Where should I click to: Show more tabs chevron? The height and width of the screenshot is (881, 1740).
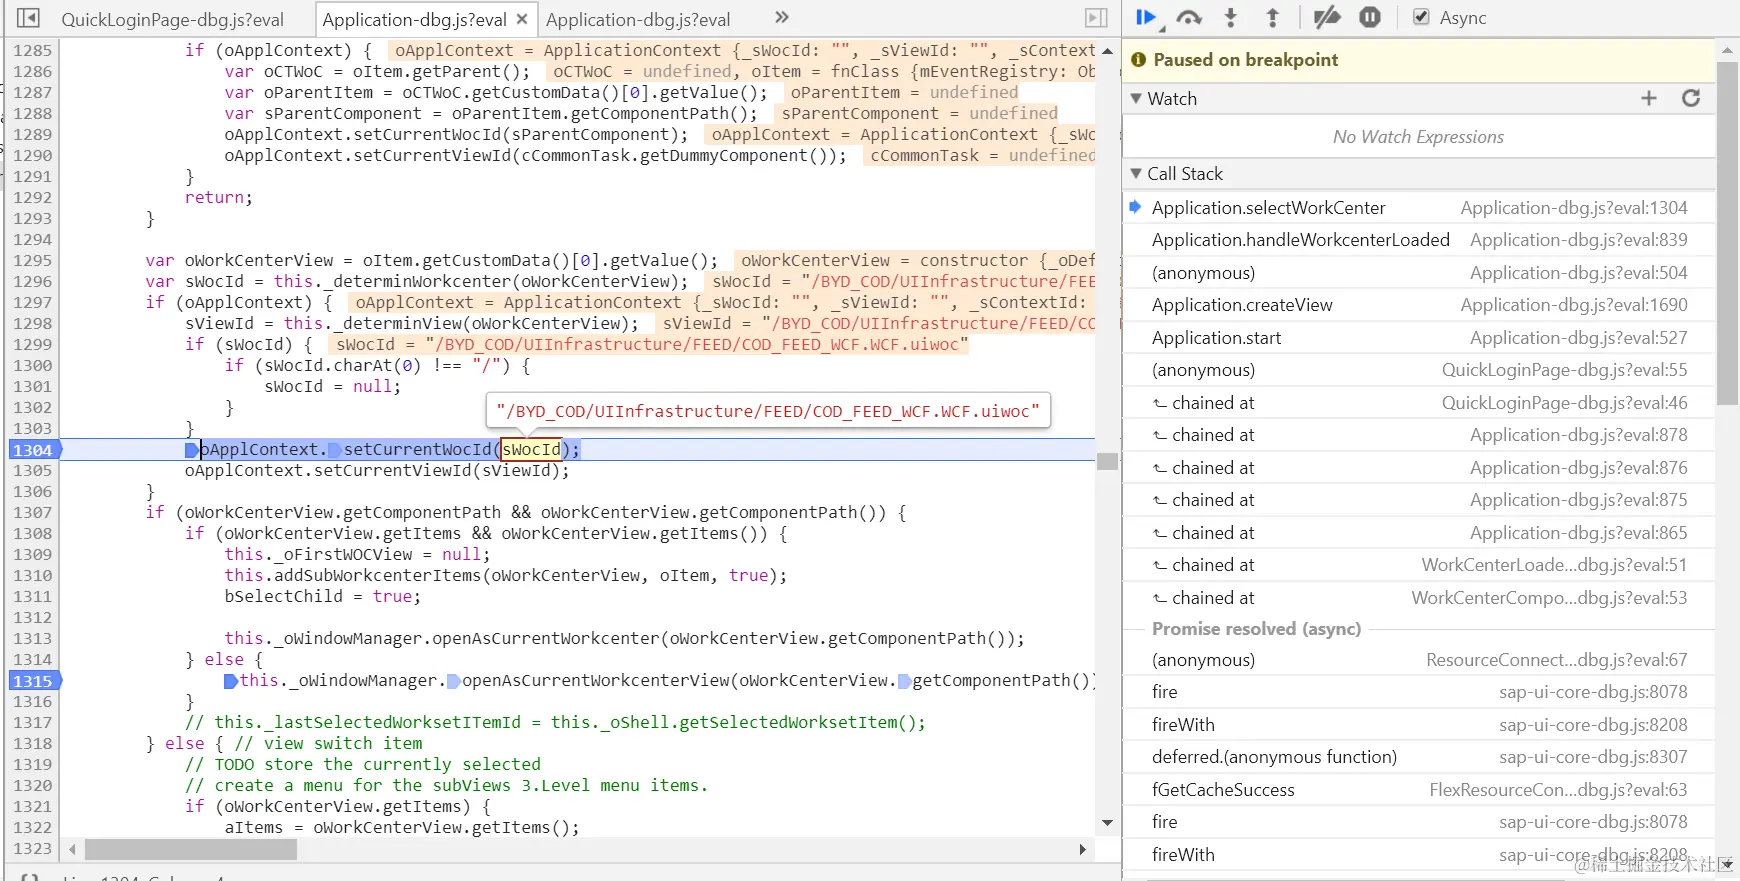(x=782, y=18)
